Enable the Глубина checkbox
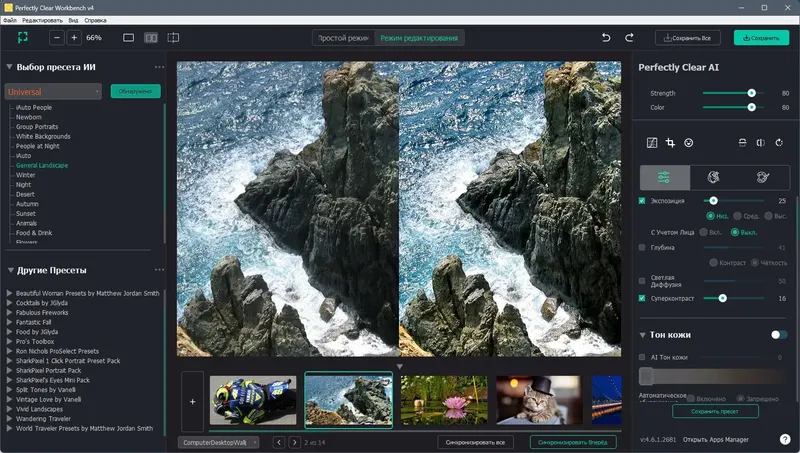The image size is (800, 453). pyautogui.click(x=642, y=247)
